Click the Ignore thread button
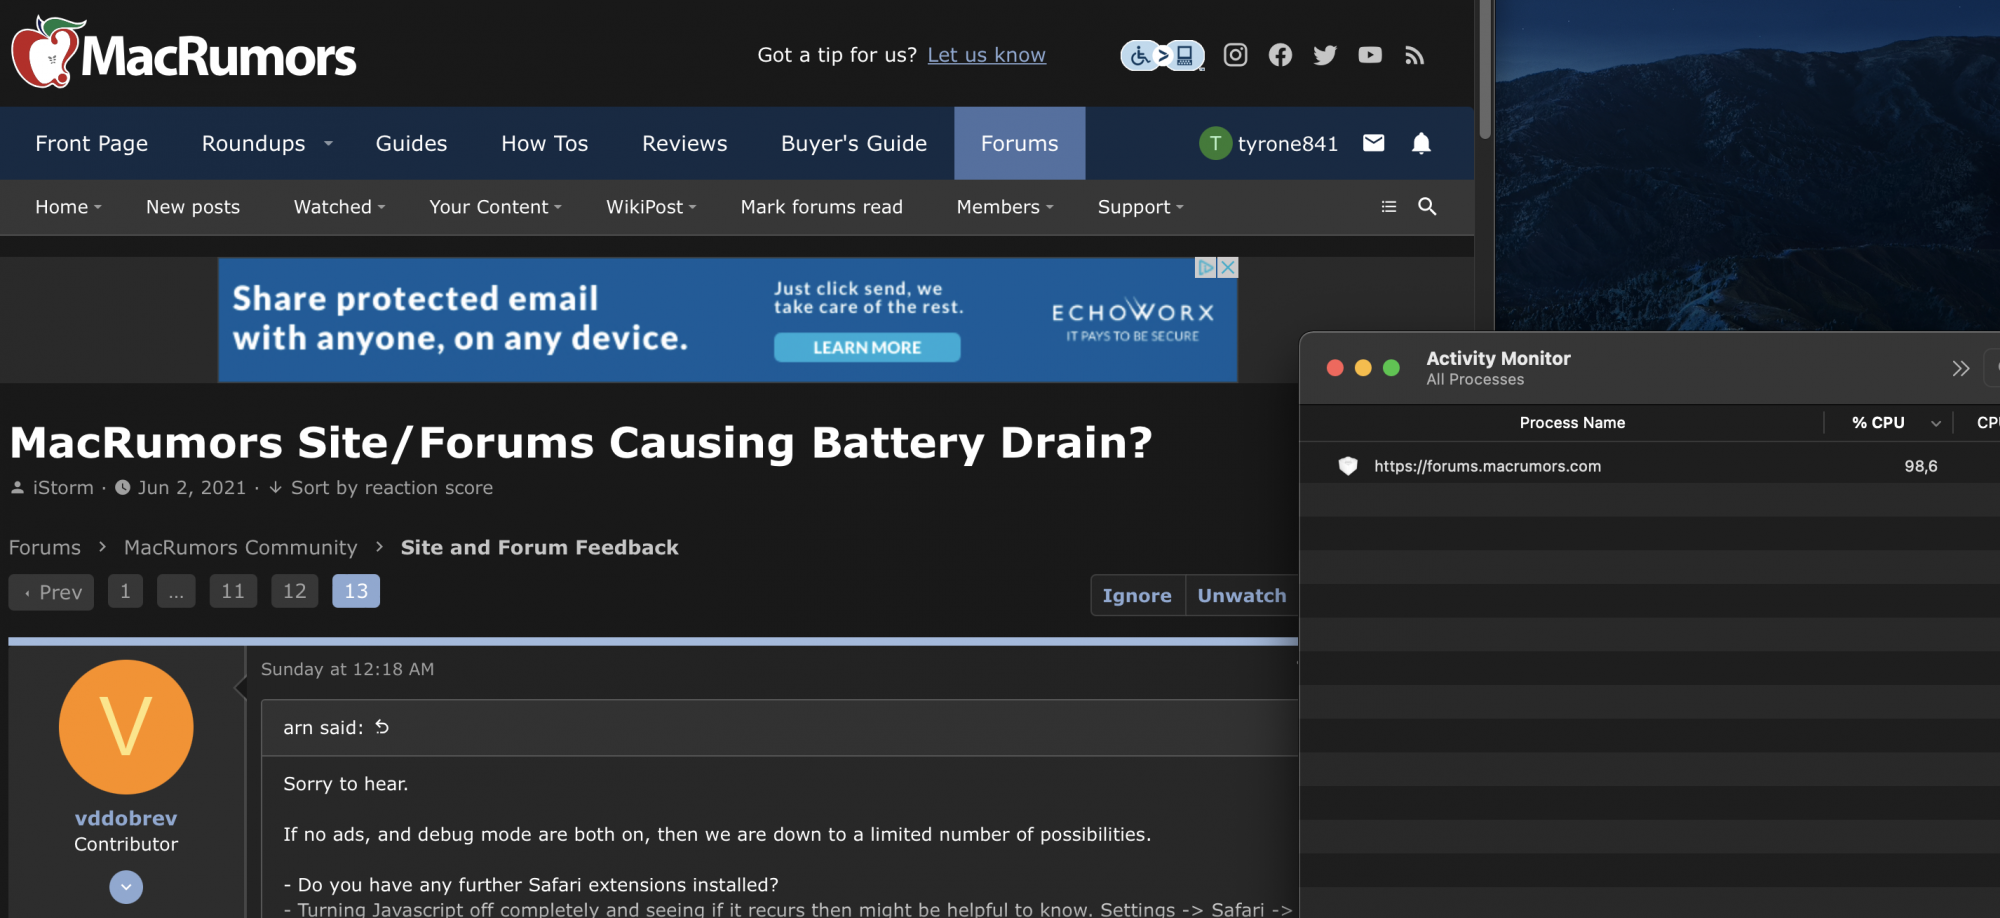The image size is (2000, 918). coord(1137,595)
